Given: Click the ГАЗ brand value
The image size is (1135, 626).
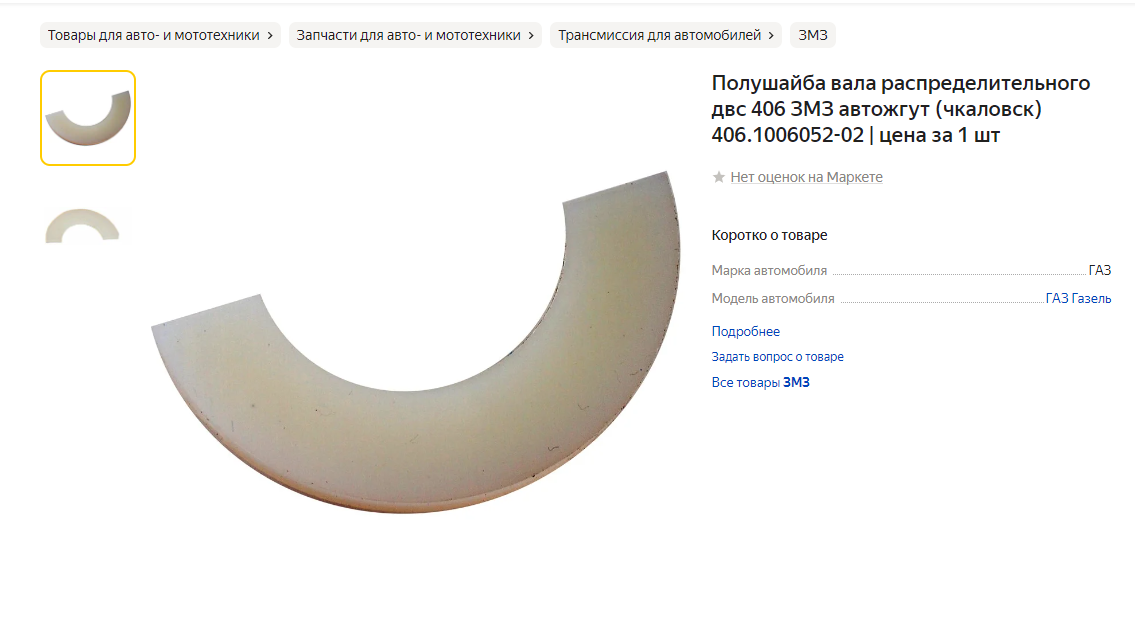Looking at the screenshot, I should [x=1100, y=270].
